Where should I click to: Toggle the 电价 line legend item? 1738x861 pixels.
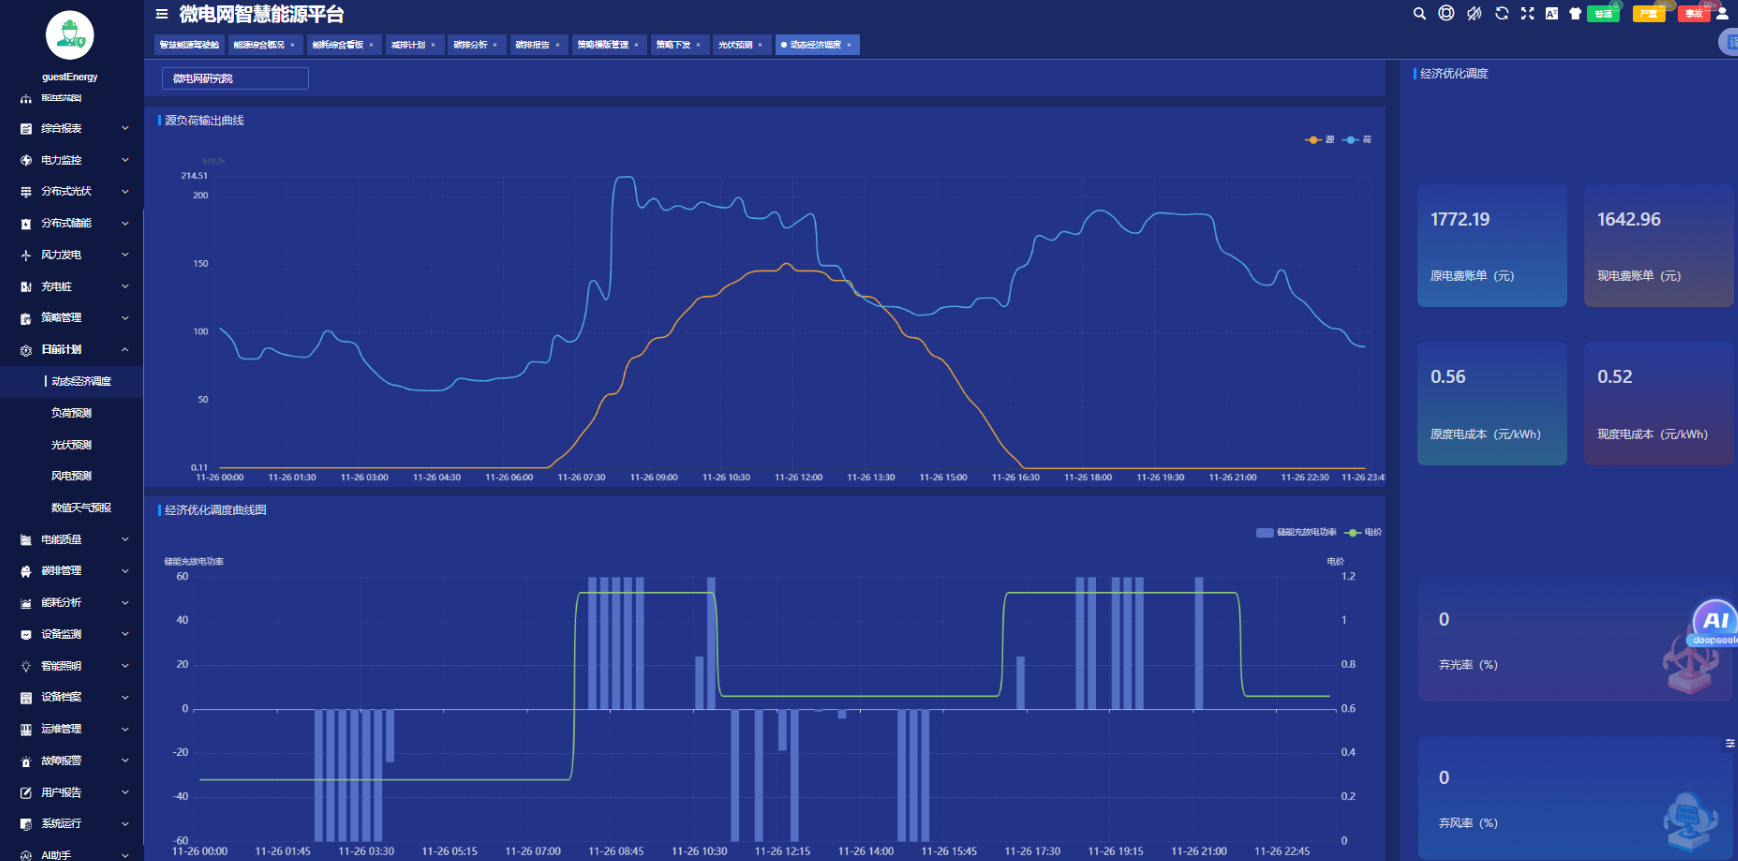1364,532
